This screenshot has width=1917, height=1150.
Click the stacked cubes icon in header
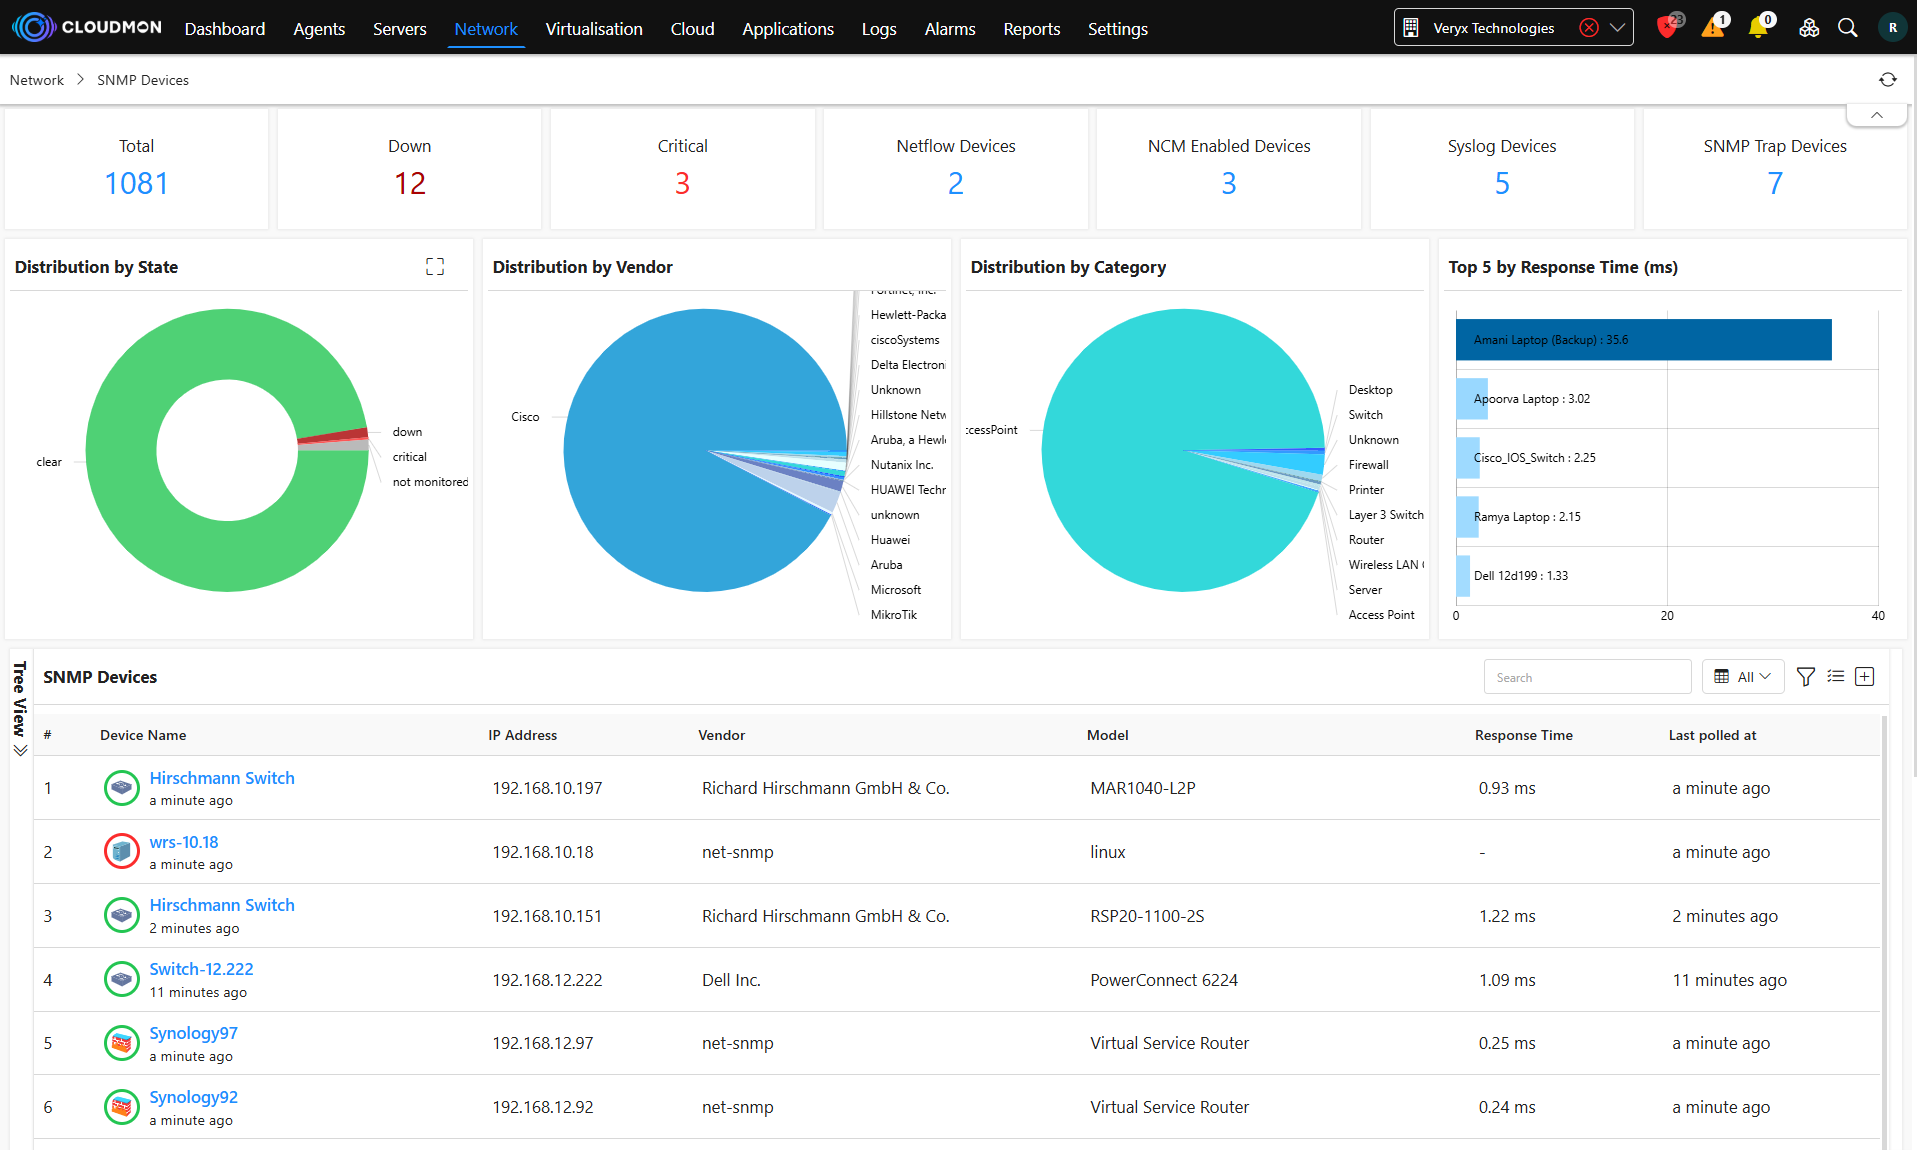point(1808,28)
